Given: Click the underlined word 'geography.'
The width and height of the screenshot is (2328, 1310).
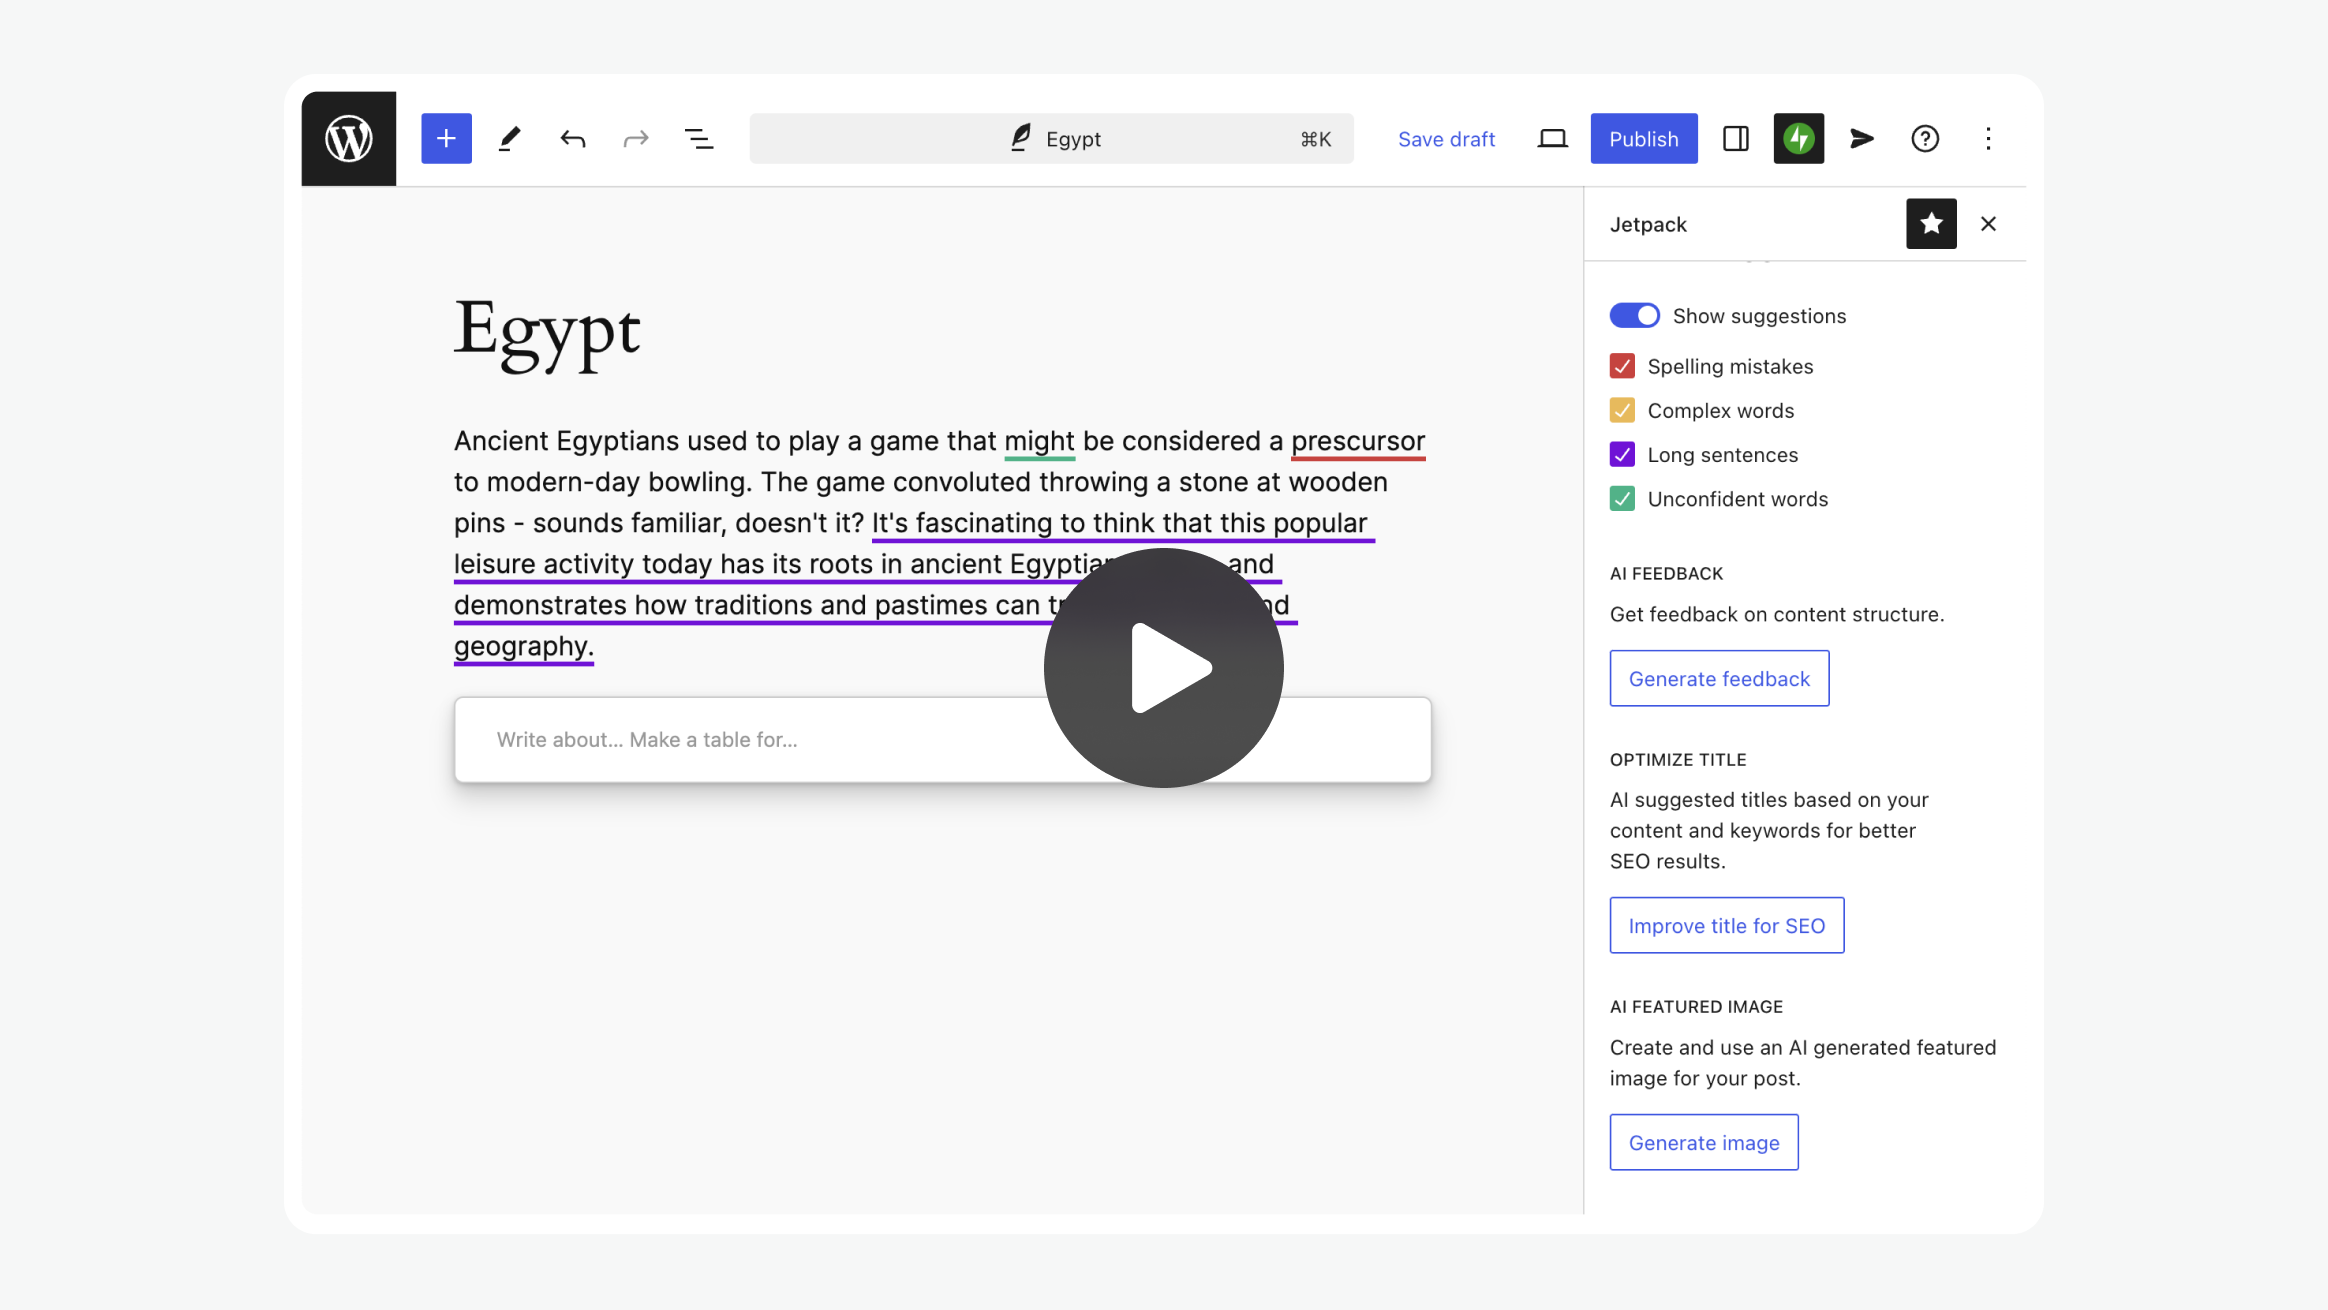Looking at the screenshot, I should point(524,646).
